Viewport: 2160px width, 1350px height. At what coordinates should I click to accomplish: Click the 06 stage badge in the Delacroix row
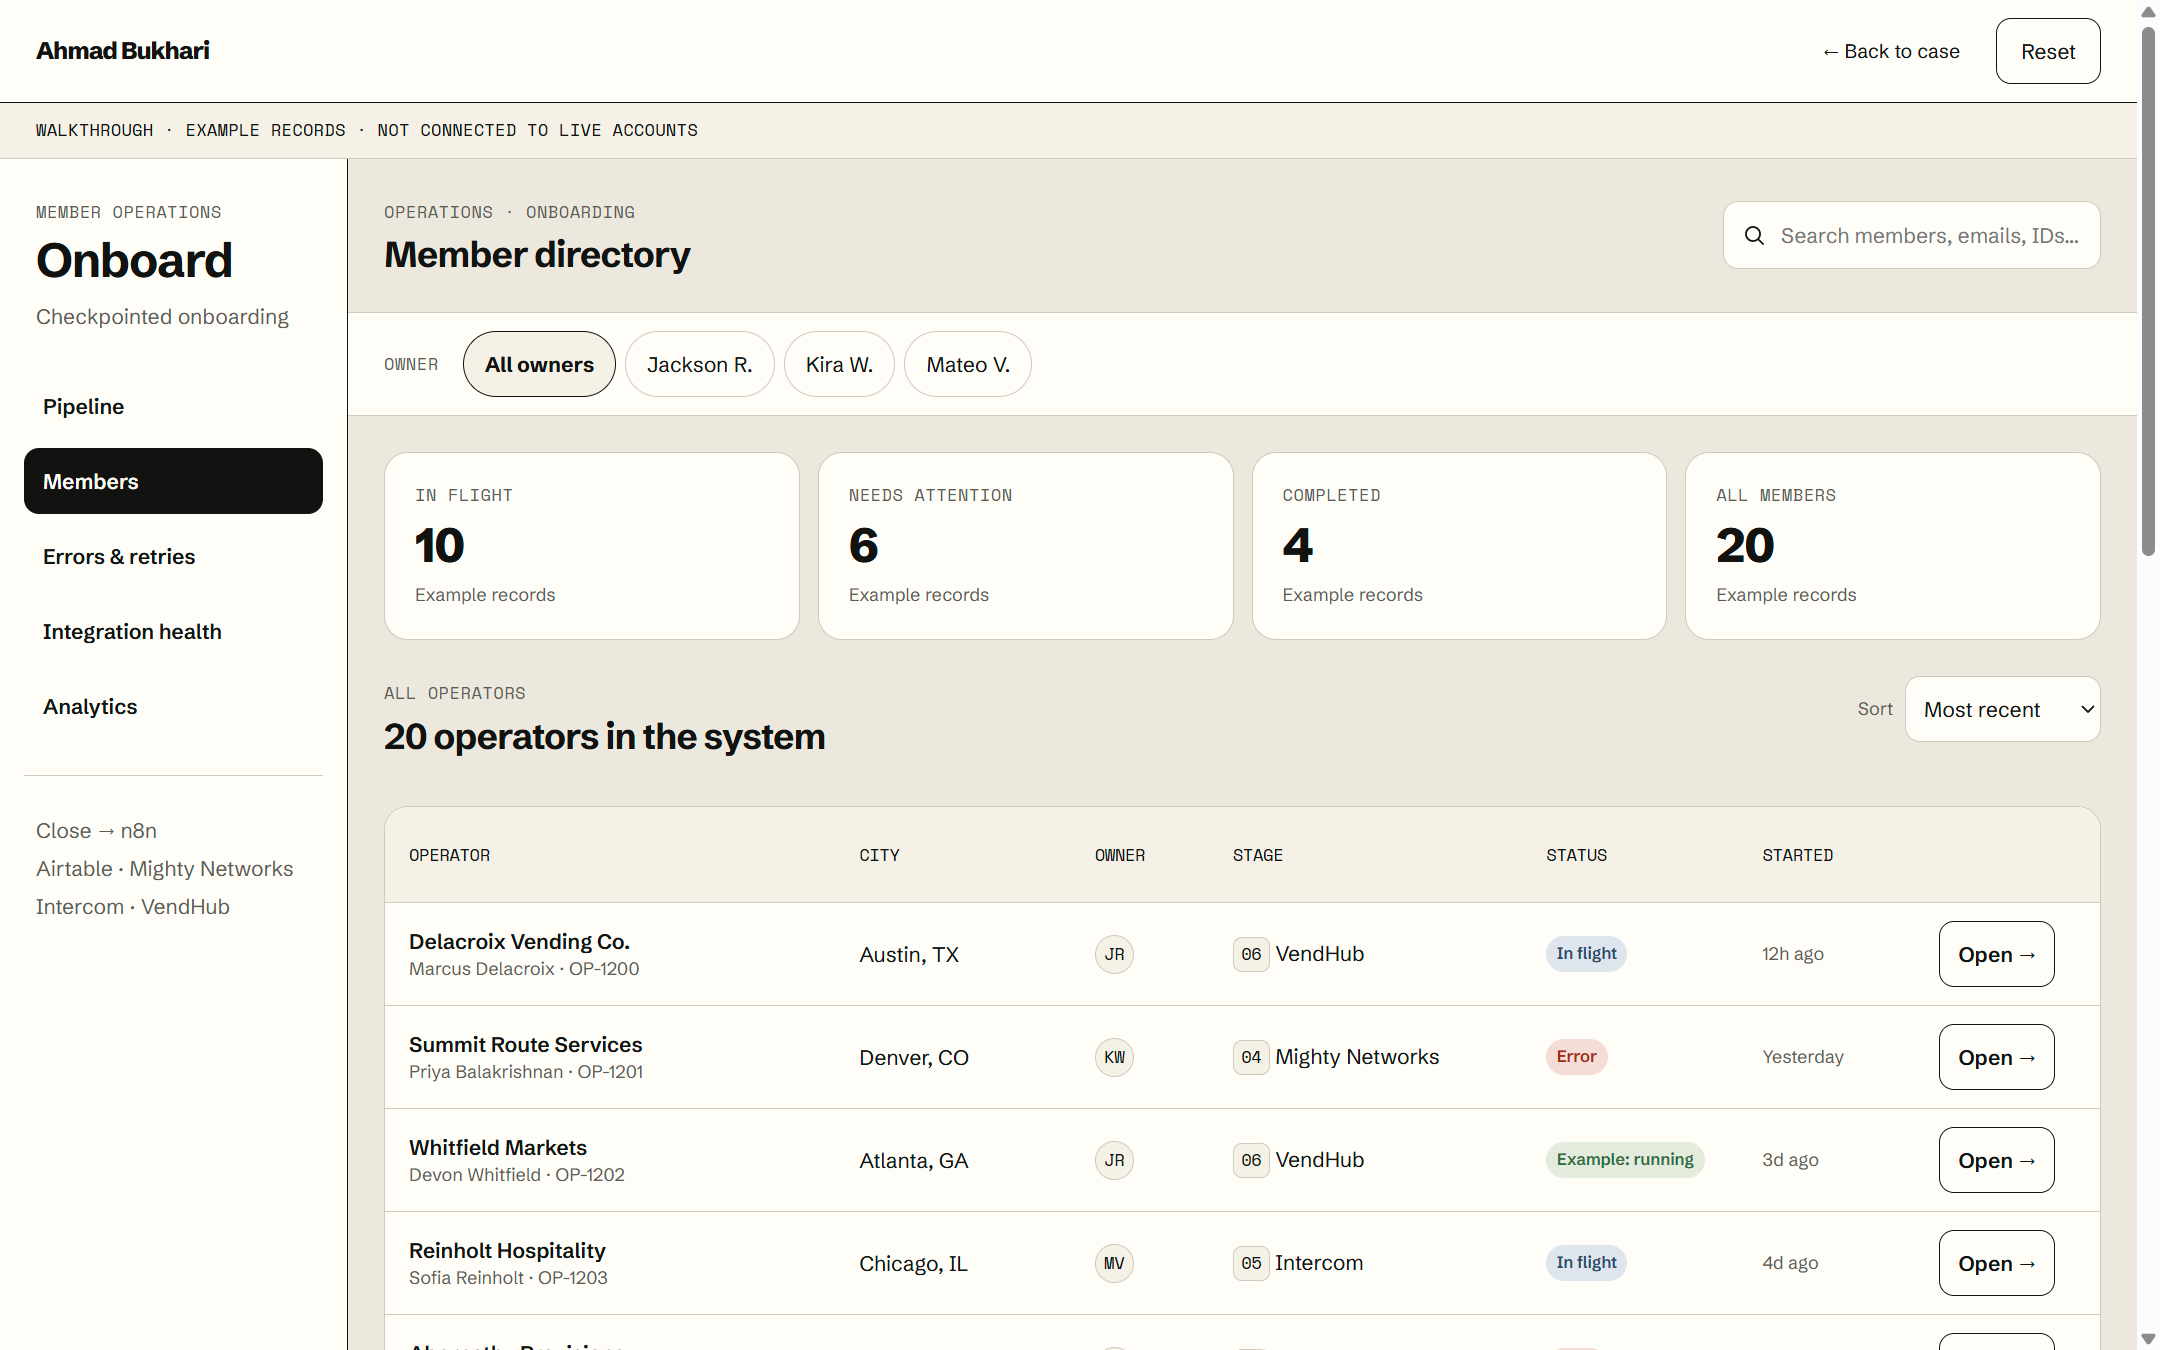[1251, 954]
